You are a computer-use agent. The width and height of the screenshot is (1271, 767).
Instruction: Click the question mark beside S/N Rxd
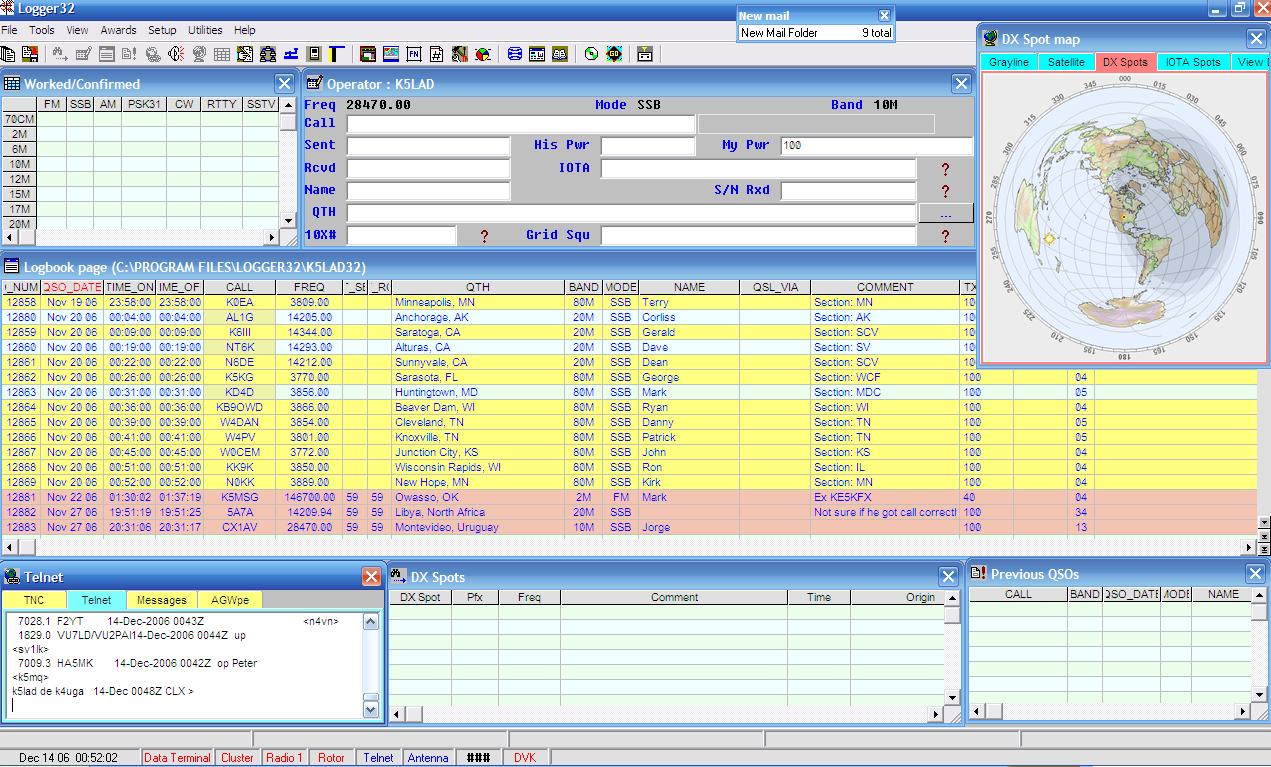tap(945, 191)
